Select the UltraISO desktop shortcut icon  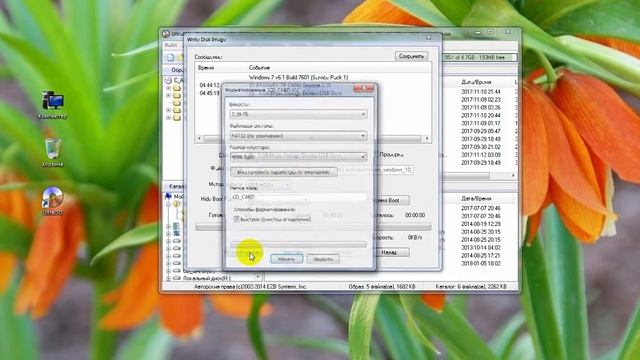point(53,201)
